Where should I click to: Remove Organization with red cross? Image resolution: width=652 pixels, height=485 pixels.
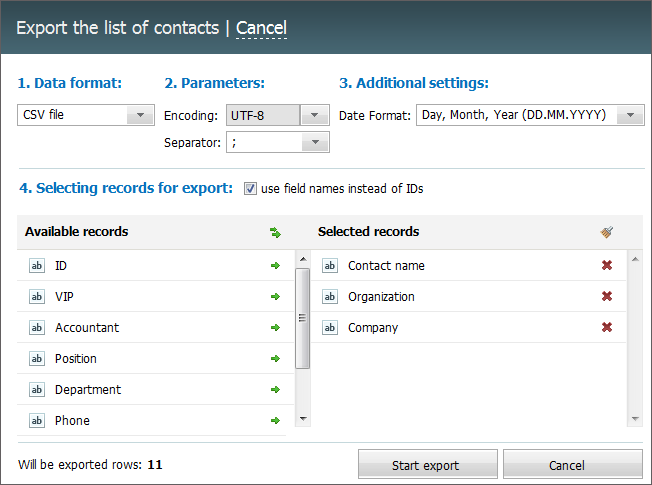point(607,296)
